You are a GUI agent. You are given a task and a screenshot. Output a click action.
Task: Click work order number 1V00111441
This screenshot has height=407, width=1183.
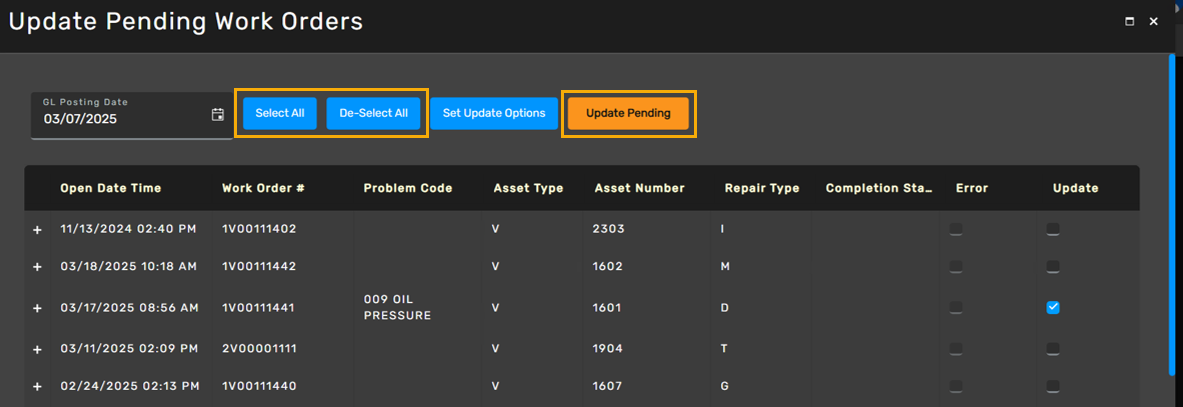point(259,307)
